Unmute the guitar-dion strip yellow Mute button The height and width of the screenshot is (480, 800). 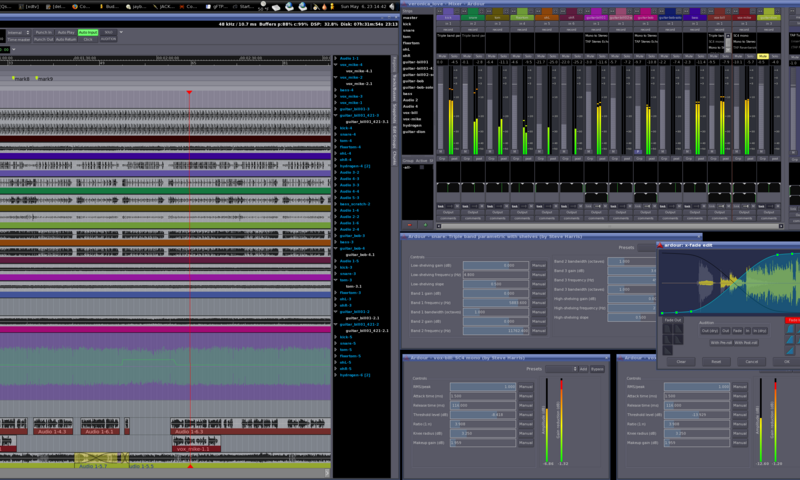pyautogui.click(x=762, y=56)
